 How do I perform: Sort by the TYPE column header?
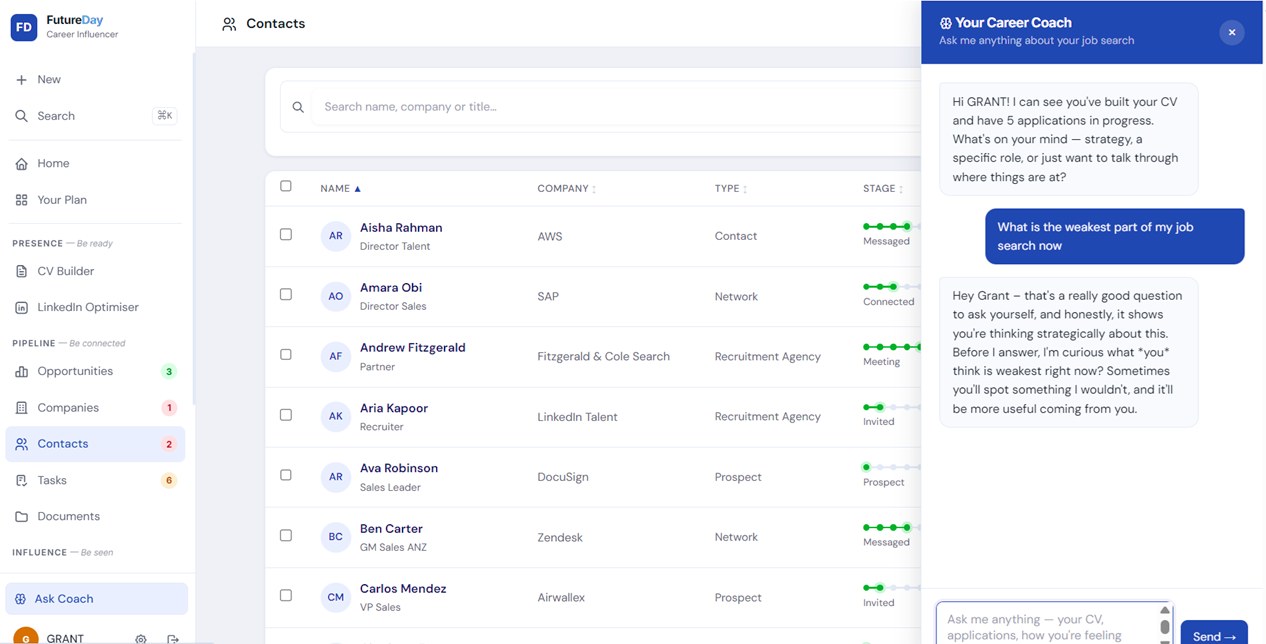730,189
